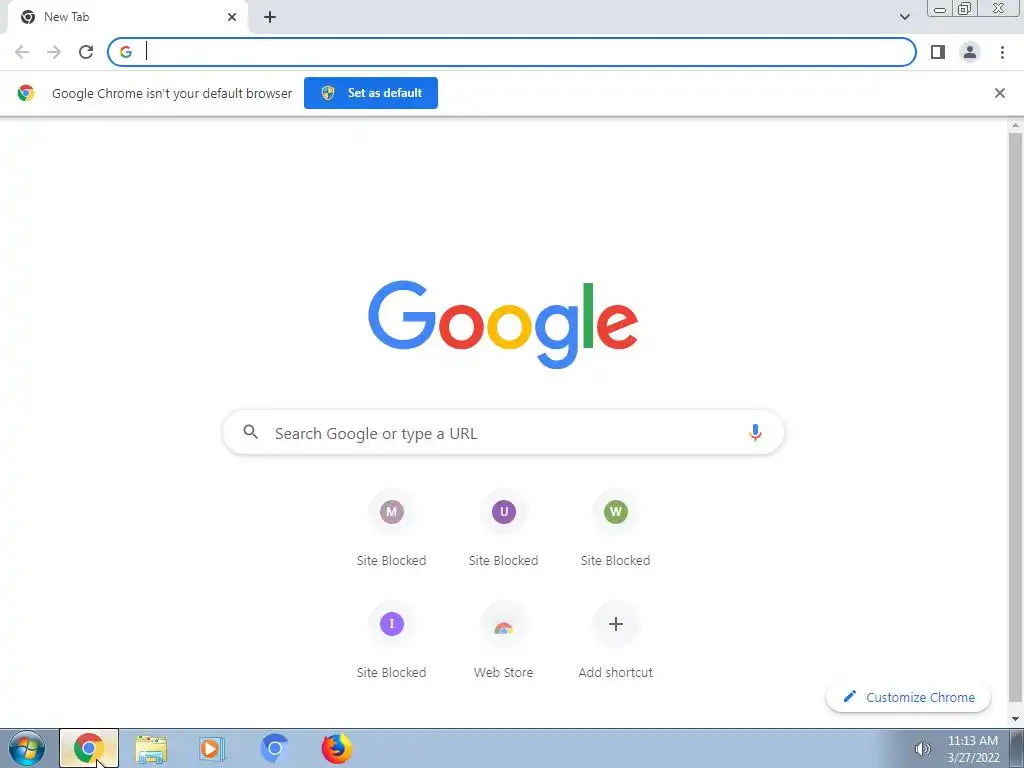Open File Explorer from the taskbar

tap(151, 748)
